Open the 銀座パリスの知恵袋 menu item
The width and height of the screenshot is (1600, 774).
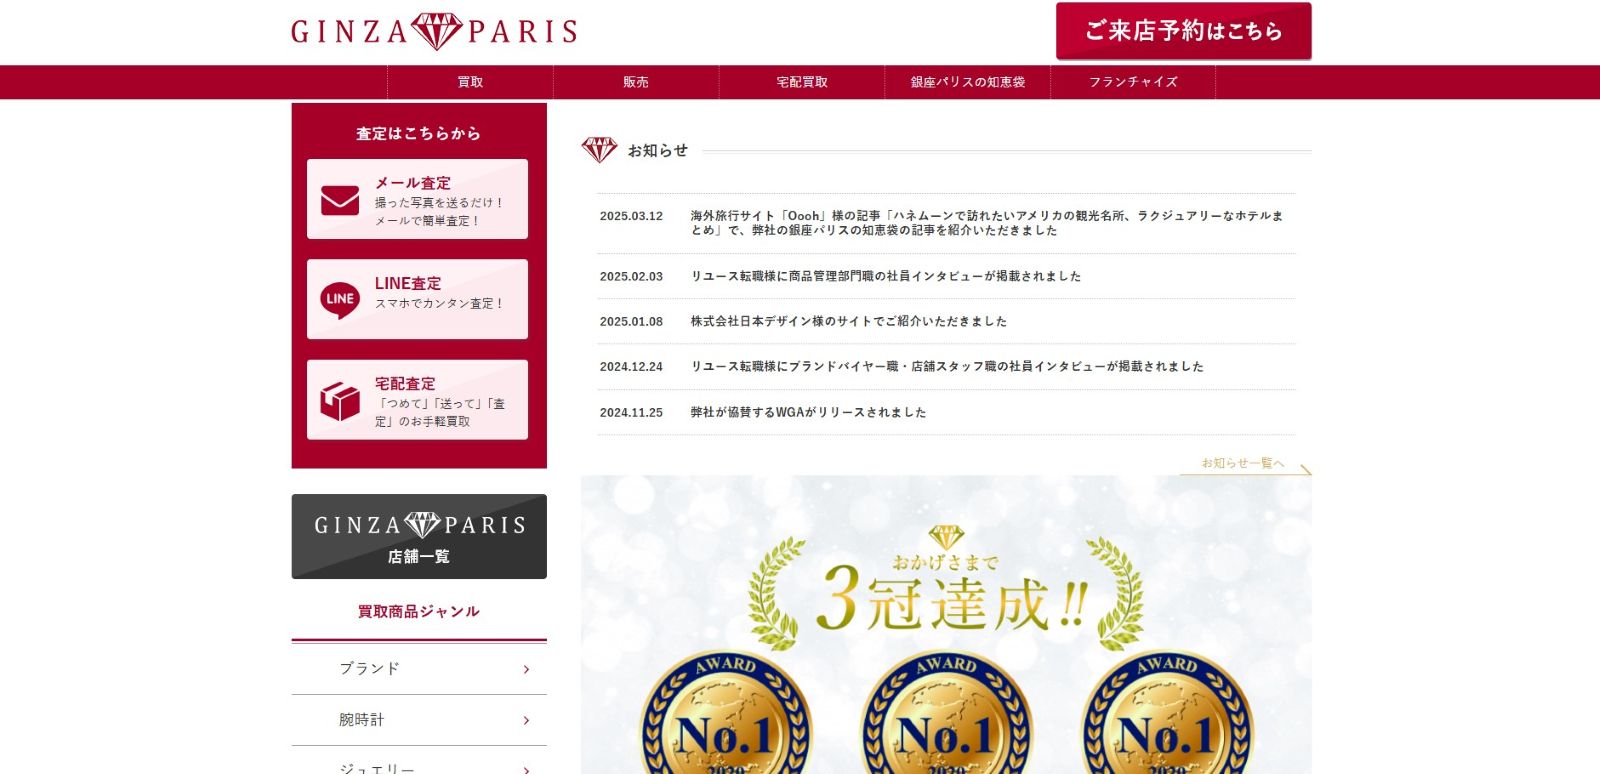pos(967,82)
